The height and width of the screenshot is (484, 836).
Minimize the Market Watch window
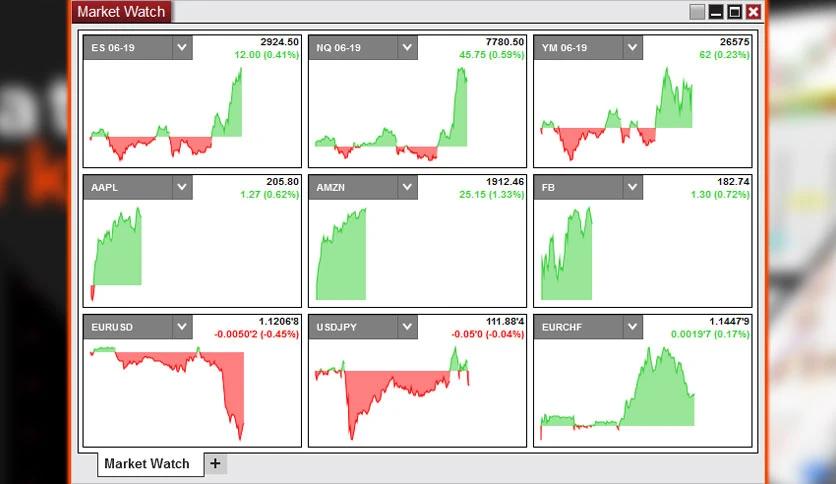[x=716, y=12]
